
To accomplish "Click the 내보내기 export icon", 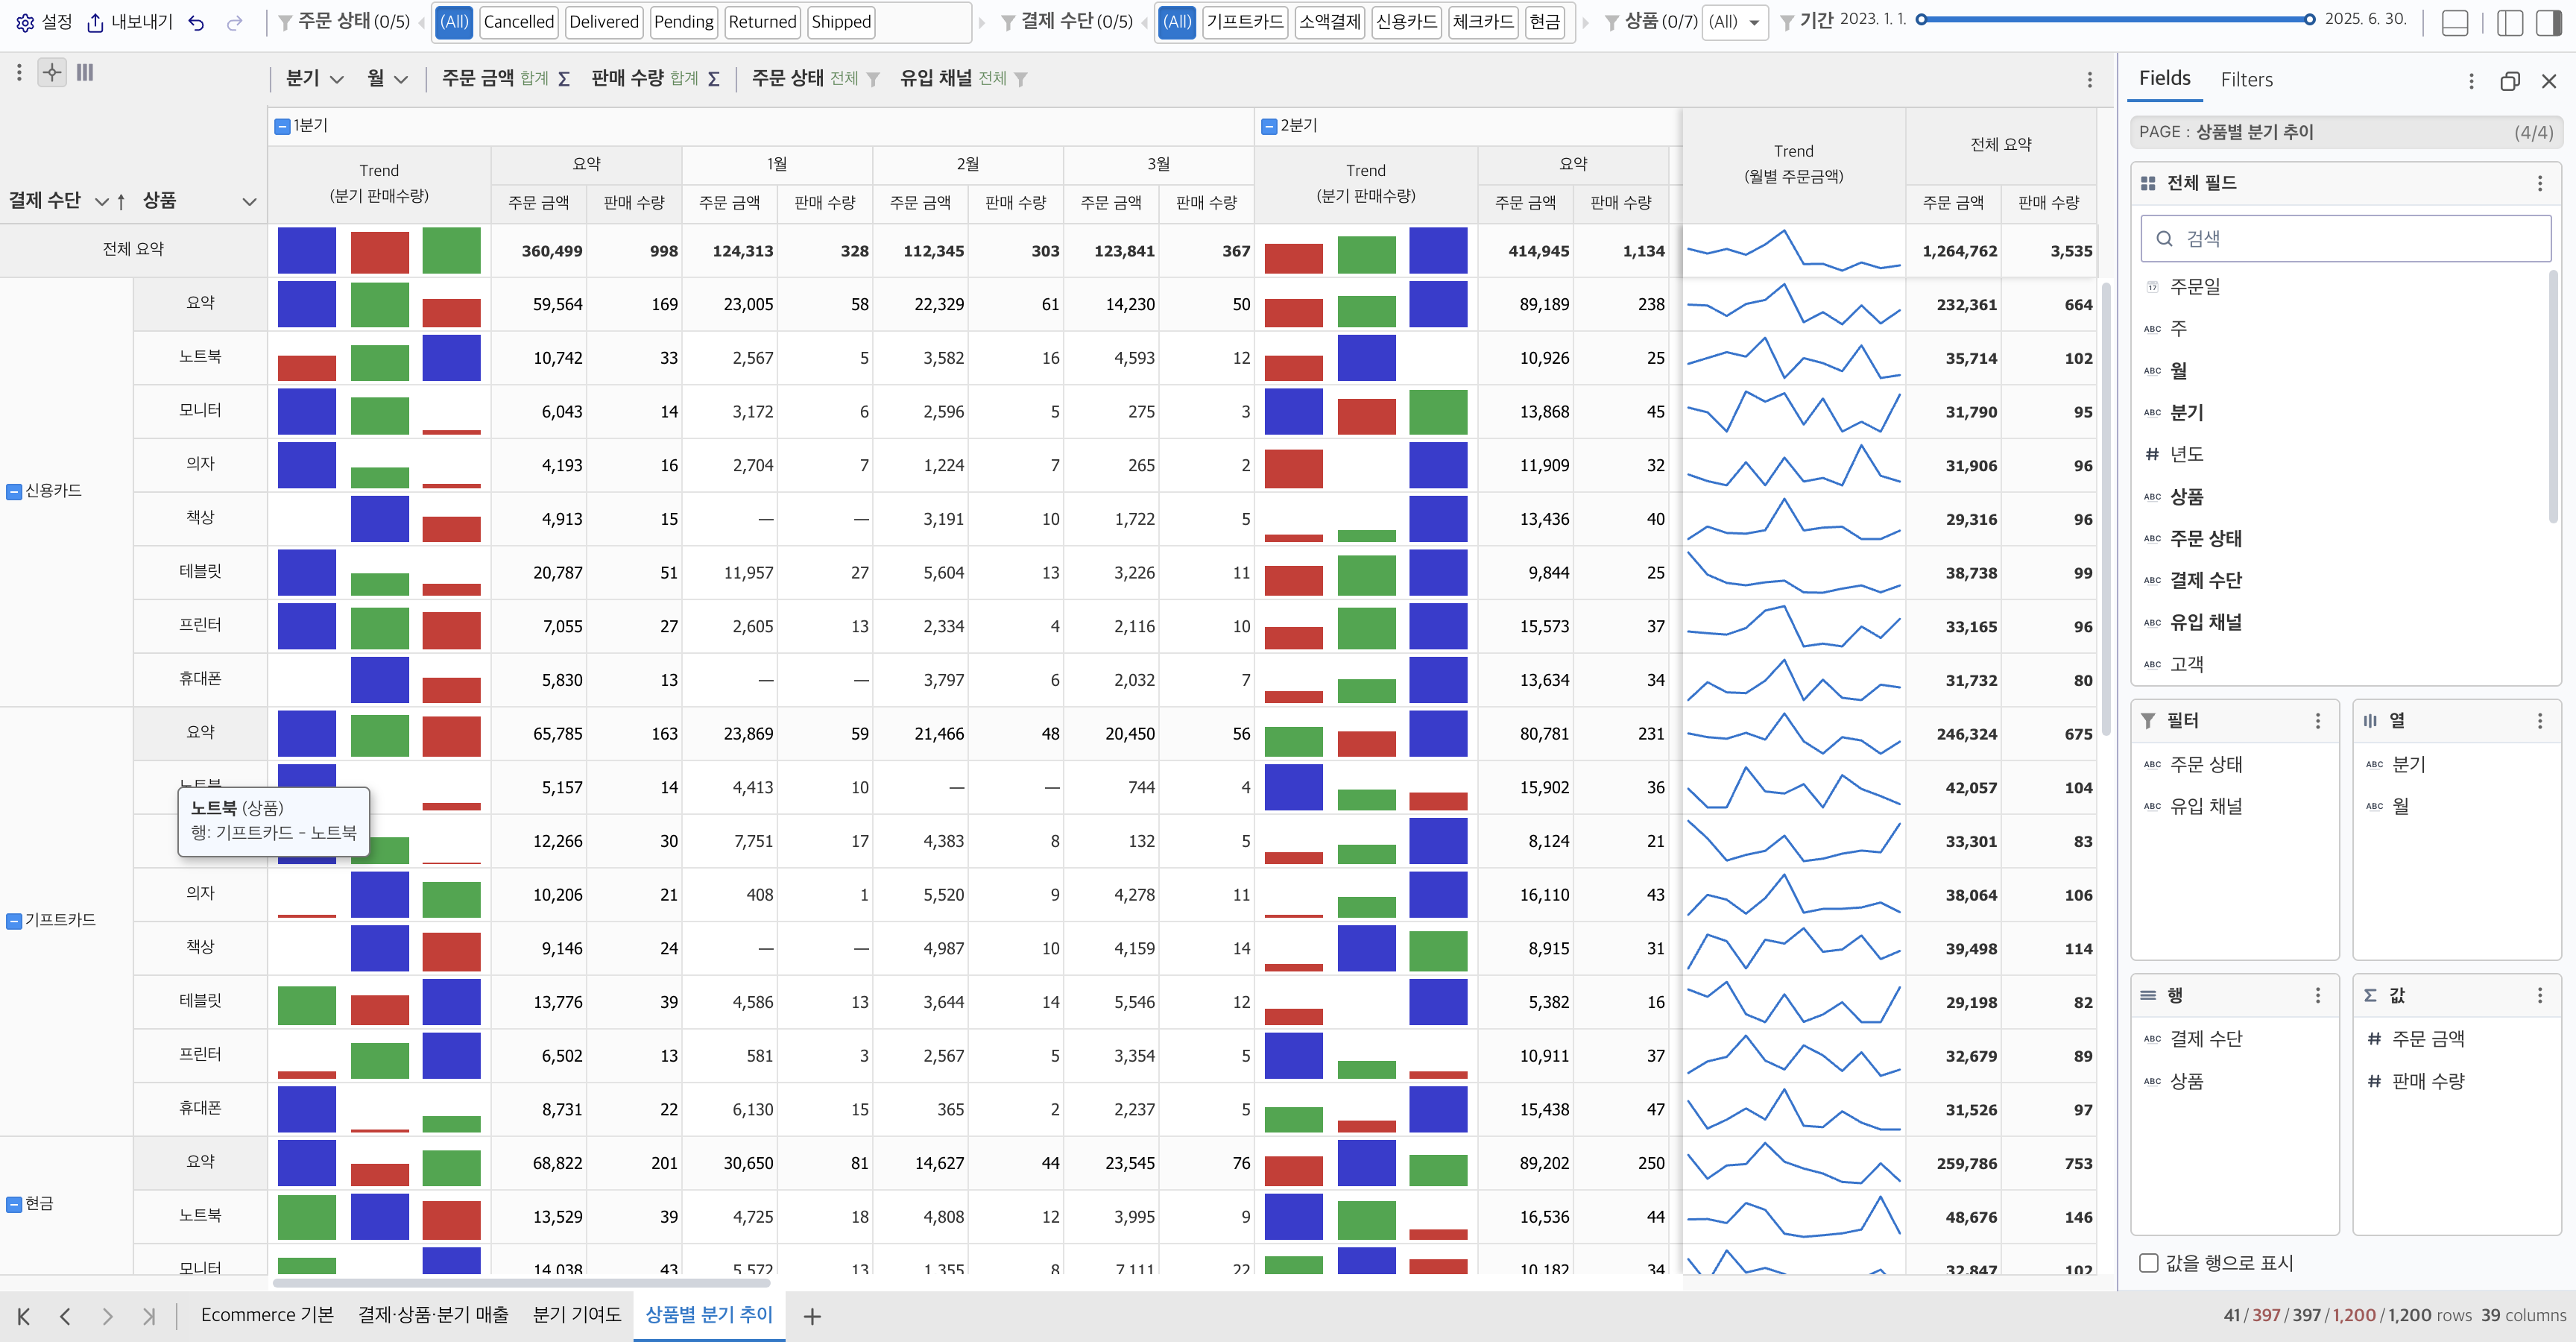I will click(x=95, y=22).
